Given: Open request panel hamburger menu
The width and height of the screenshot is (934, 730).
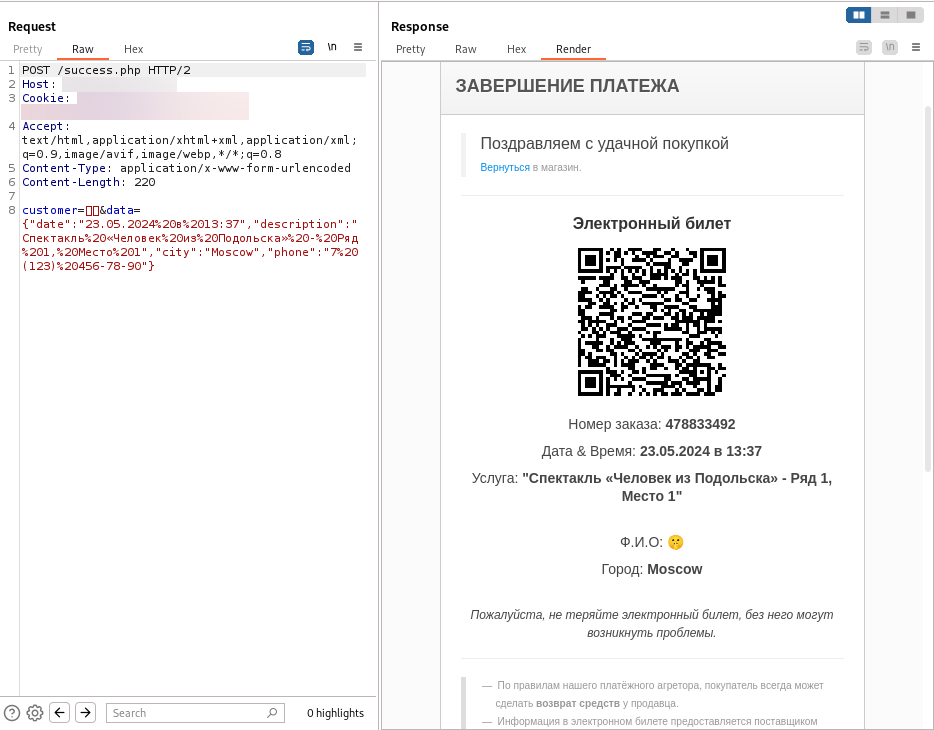Looking at the screenshot, I should [x=358, y=47].
